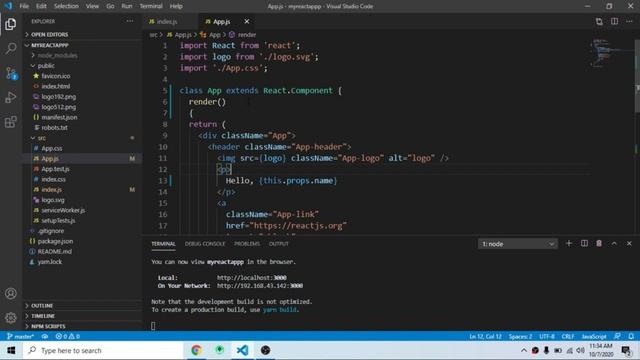Click Spaces: 2 indentation selector
Image resolution: width=640 pixels, height=360 pixels.
(520, 336)
